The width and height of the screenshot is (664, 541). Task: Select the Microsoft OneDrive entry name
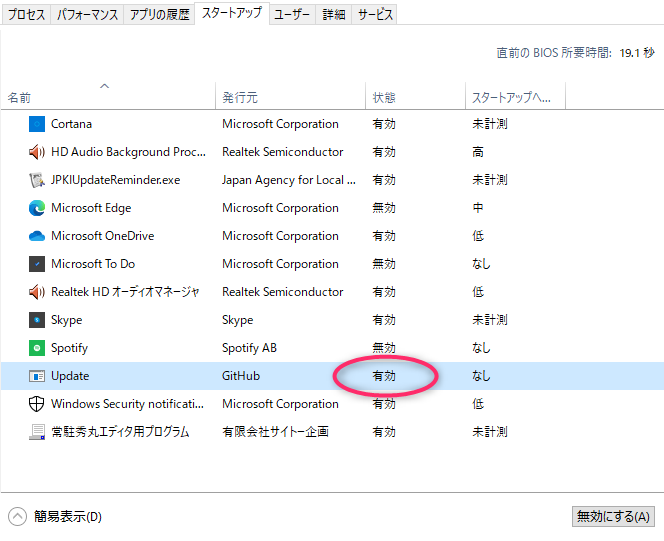tap(102, 236)
